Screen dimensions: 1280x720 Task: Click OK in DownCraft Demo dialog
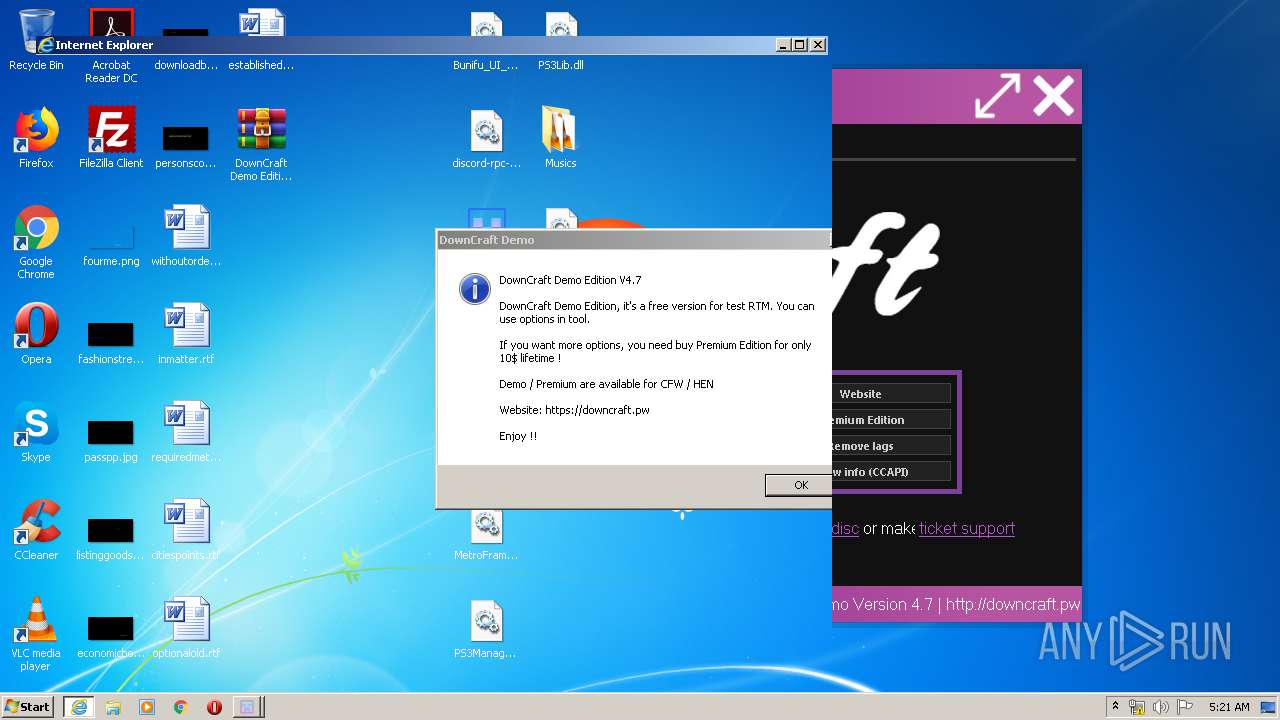point(799,485)
